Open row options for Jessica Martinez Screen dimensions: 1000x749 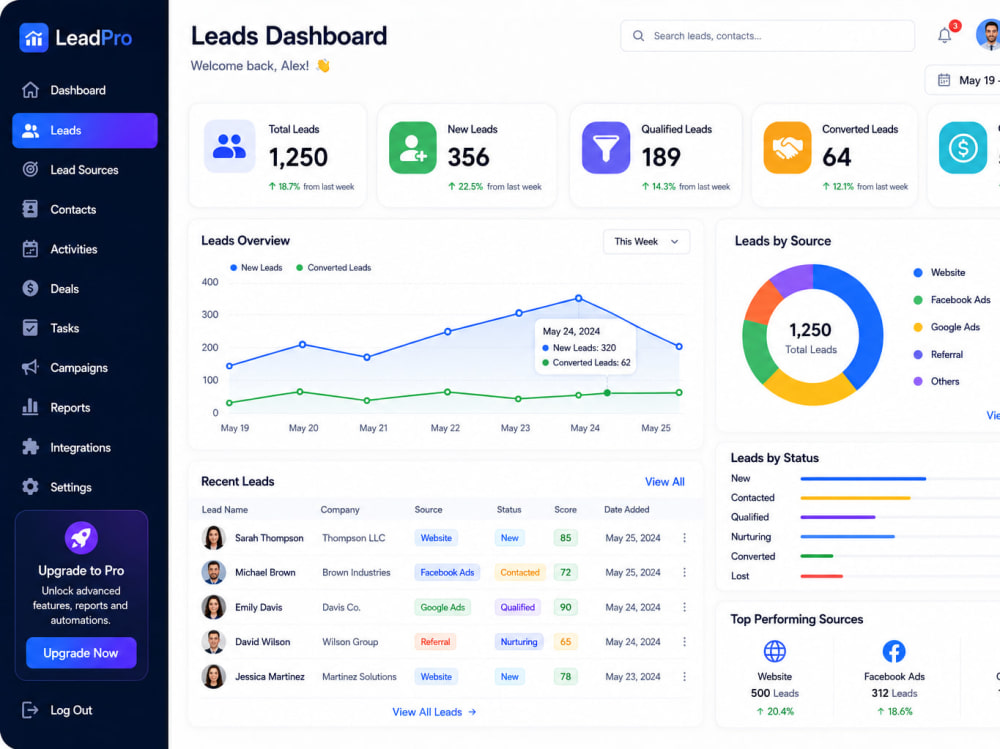(x=684, y=676)
